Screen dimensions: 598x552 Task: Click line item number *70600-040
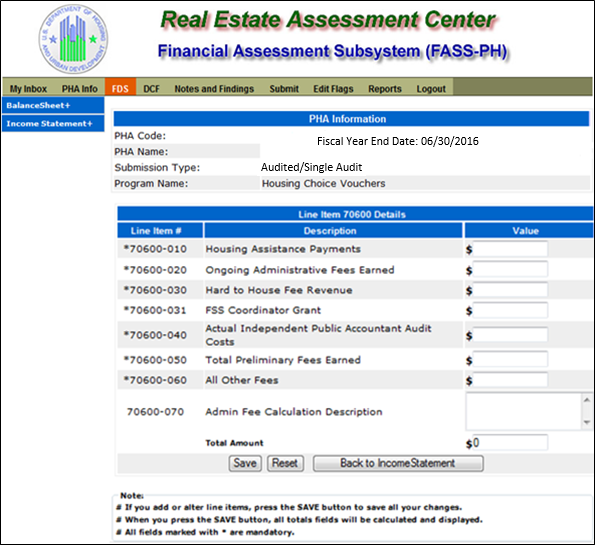[x=155, y=335]
